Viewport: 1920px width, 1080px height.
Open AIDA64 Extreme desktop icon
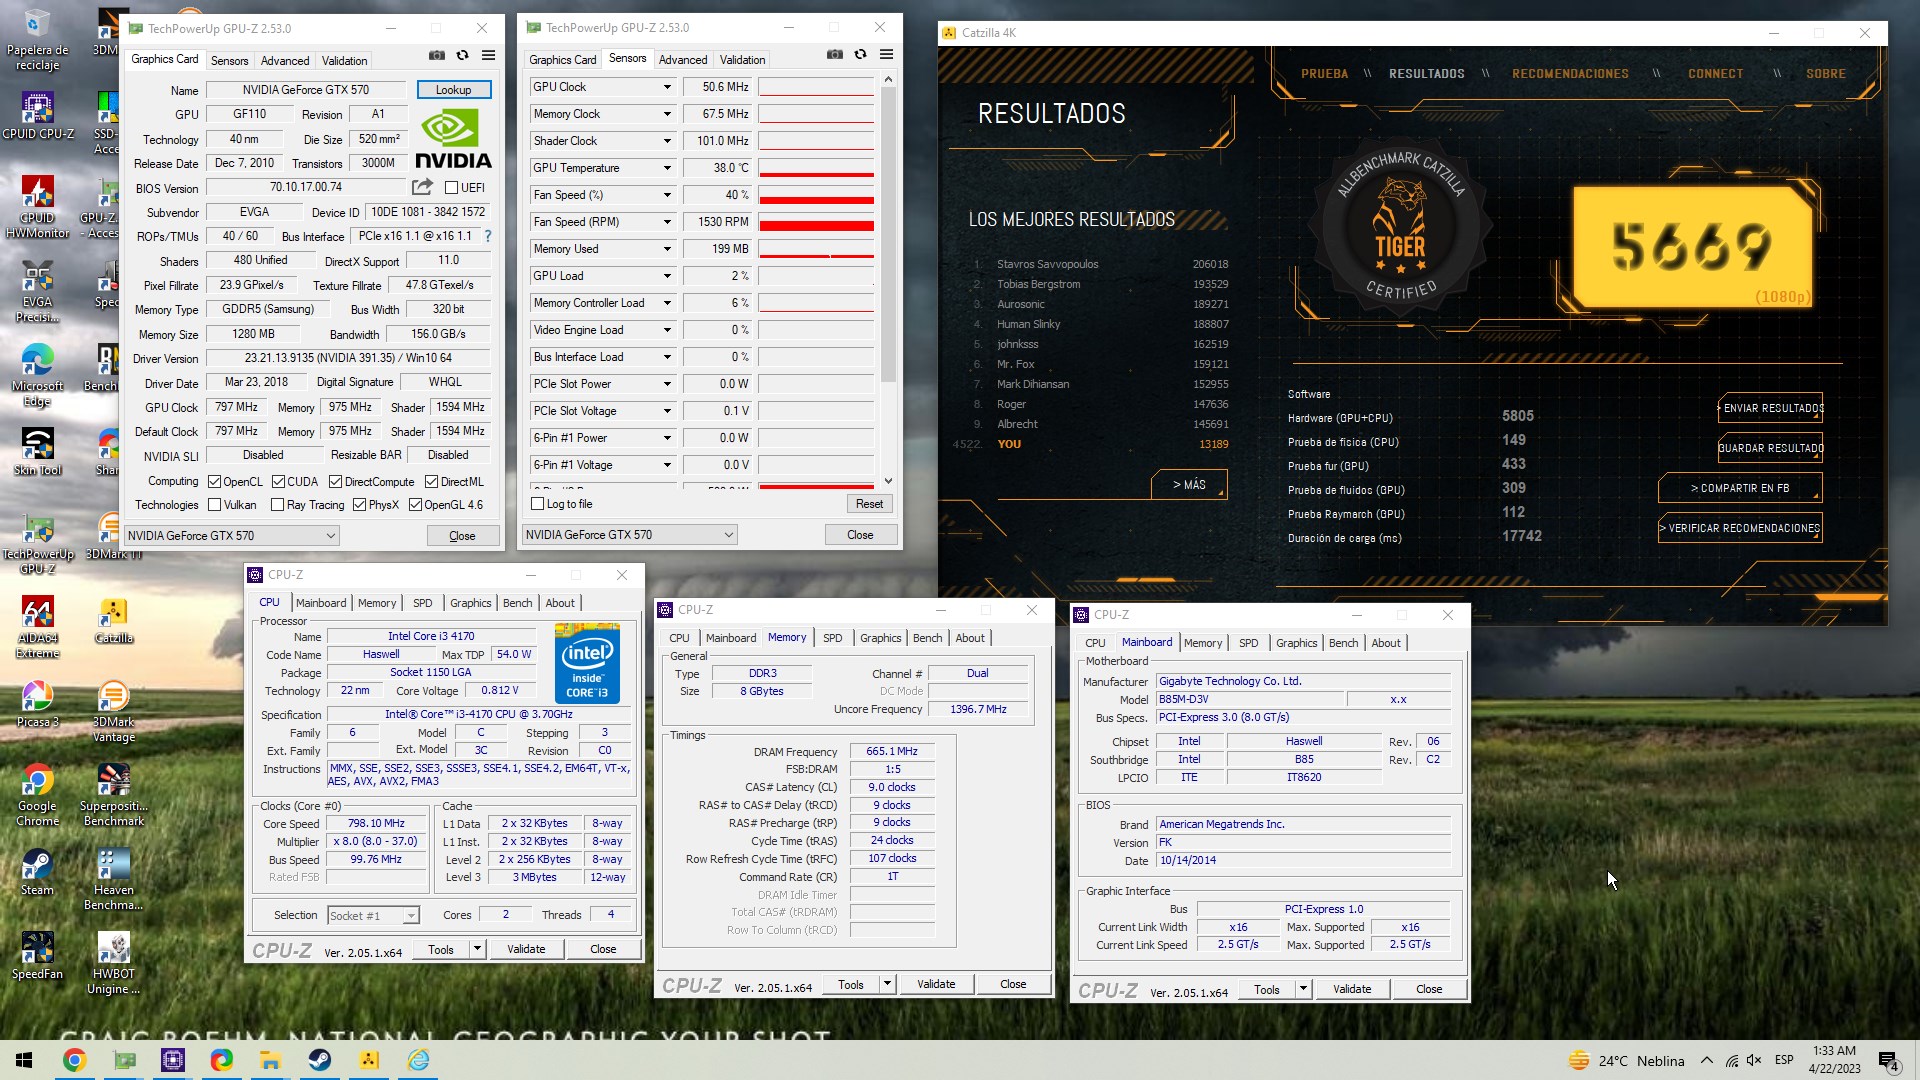click(x=38, y=628)
